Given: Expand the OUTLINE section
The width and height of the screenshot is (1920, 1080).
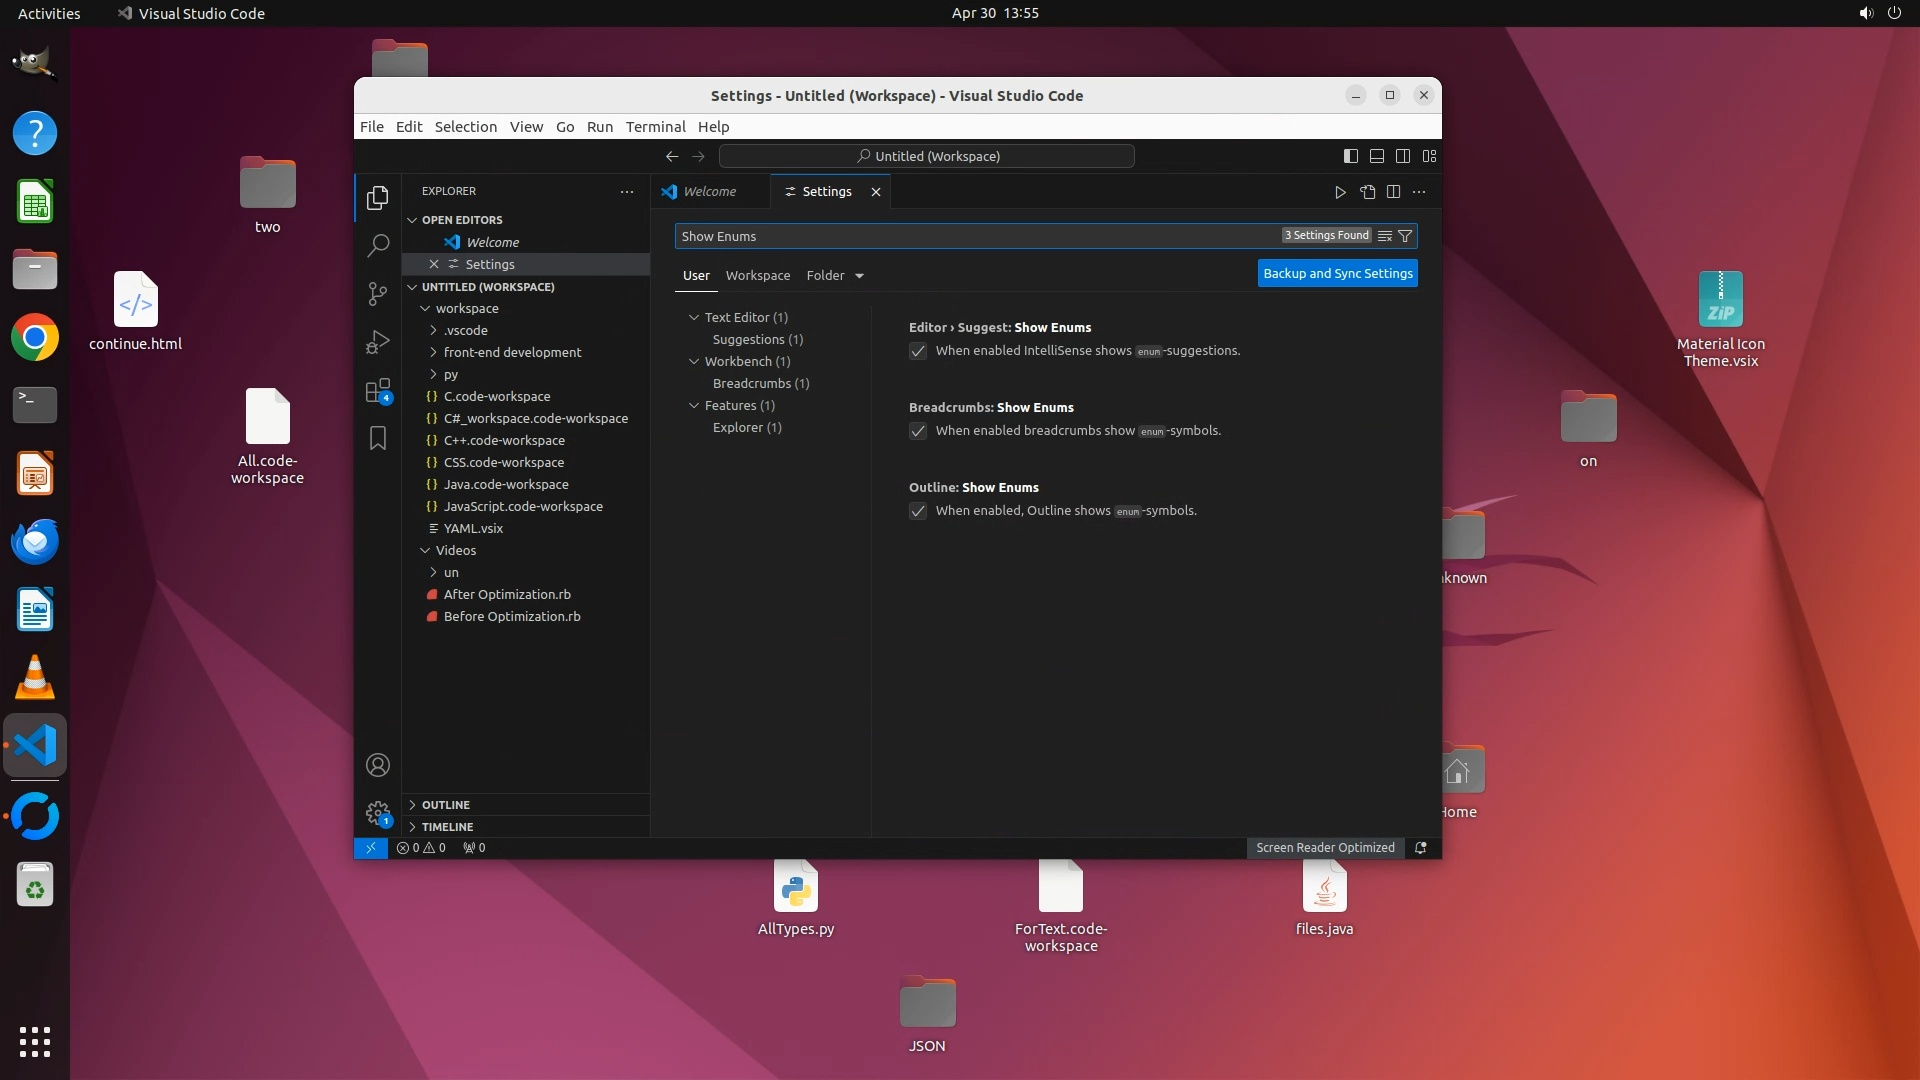Looking at the screenshot, I should coord(445,805).
